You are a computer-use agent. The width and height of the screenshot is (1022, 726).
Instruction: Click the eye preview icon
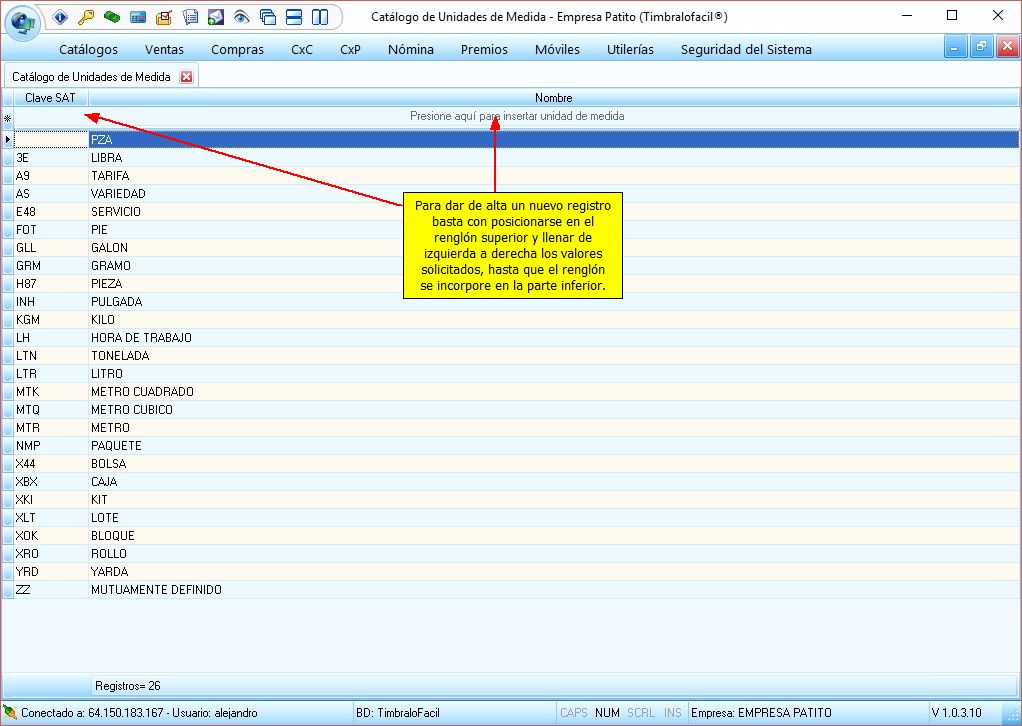[x=242, y=17]
